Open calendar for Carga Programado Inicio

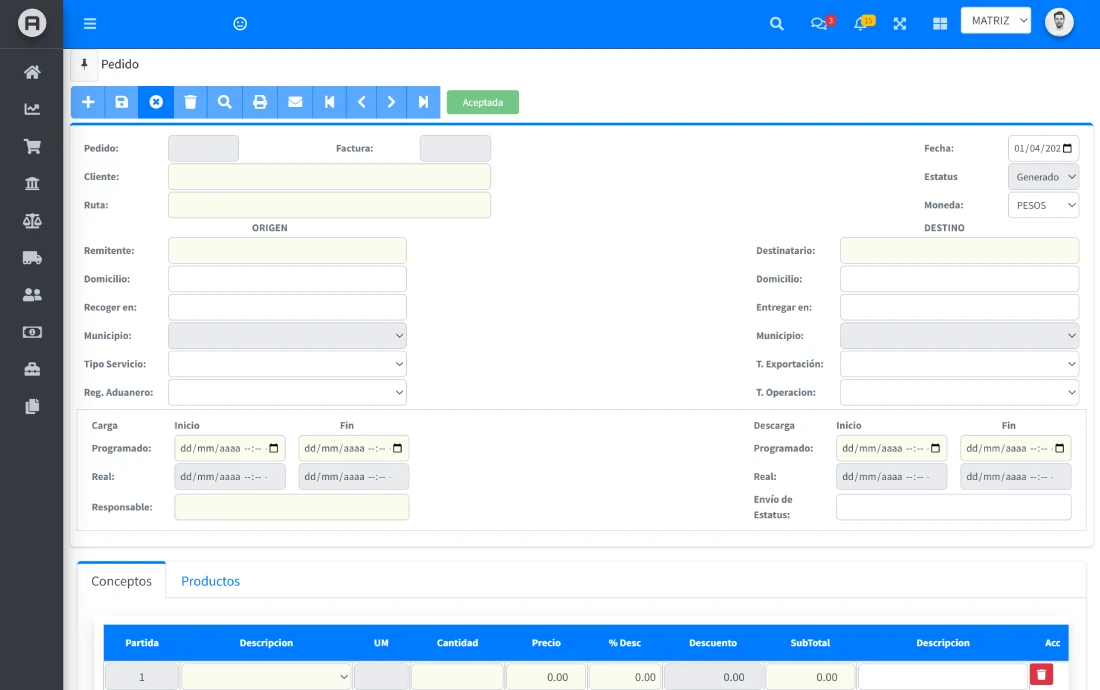pos(274,449)
